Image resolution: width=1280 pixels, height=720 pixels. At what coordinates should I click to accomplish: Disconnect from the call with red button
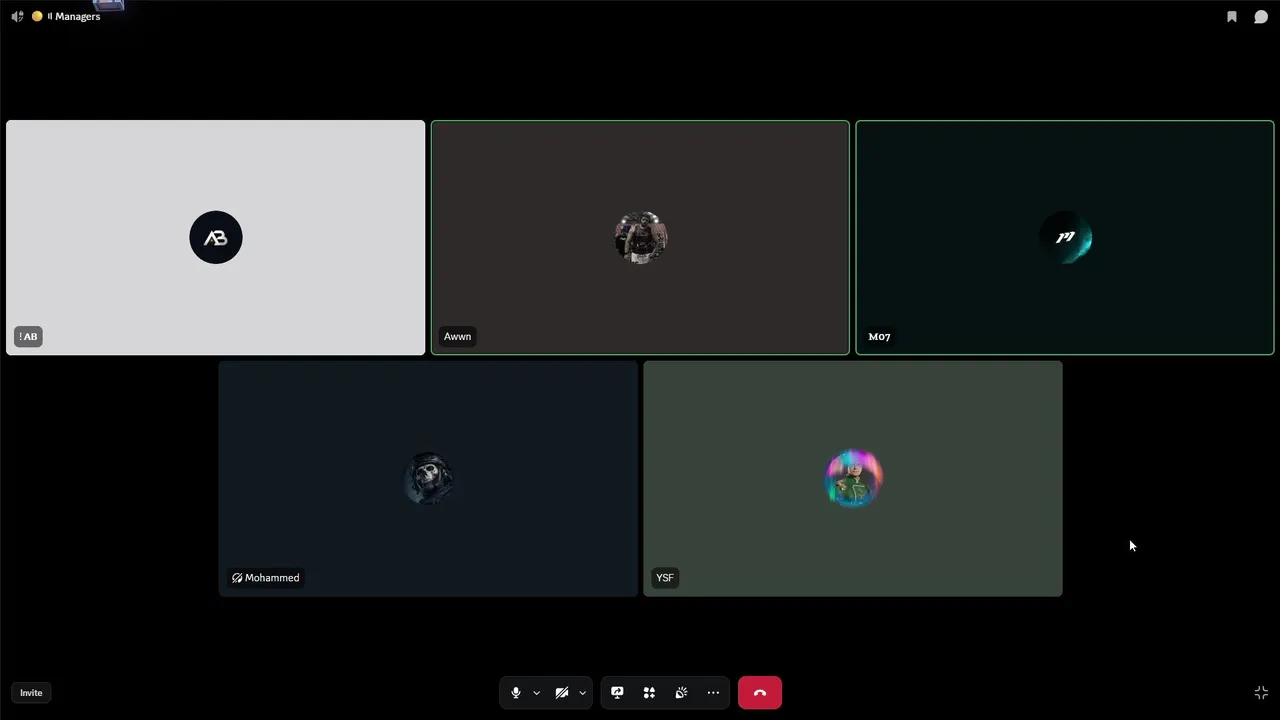760,693
